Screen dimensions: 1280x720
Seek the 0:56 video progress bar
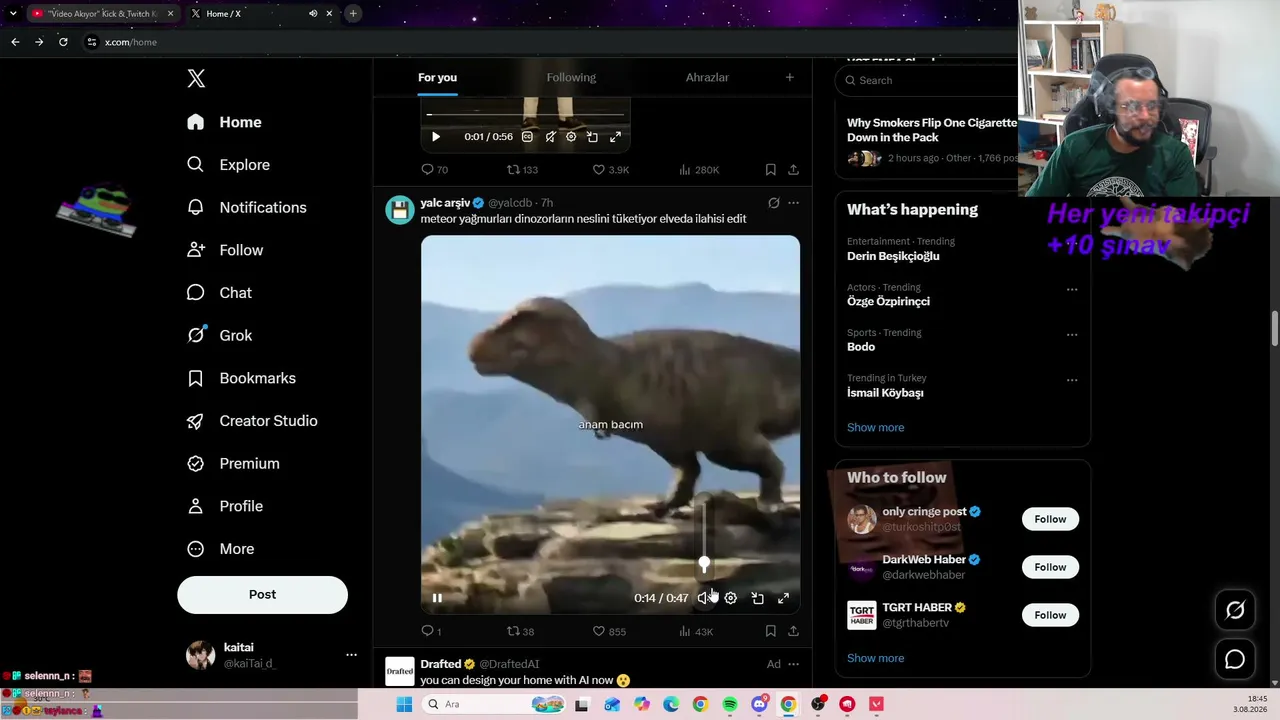[x=525, y=115]
